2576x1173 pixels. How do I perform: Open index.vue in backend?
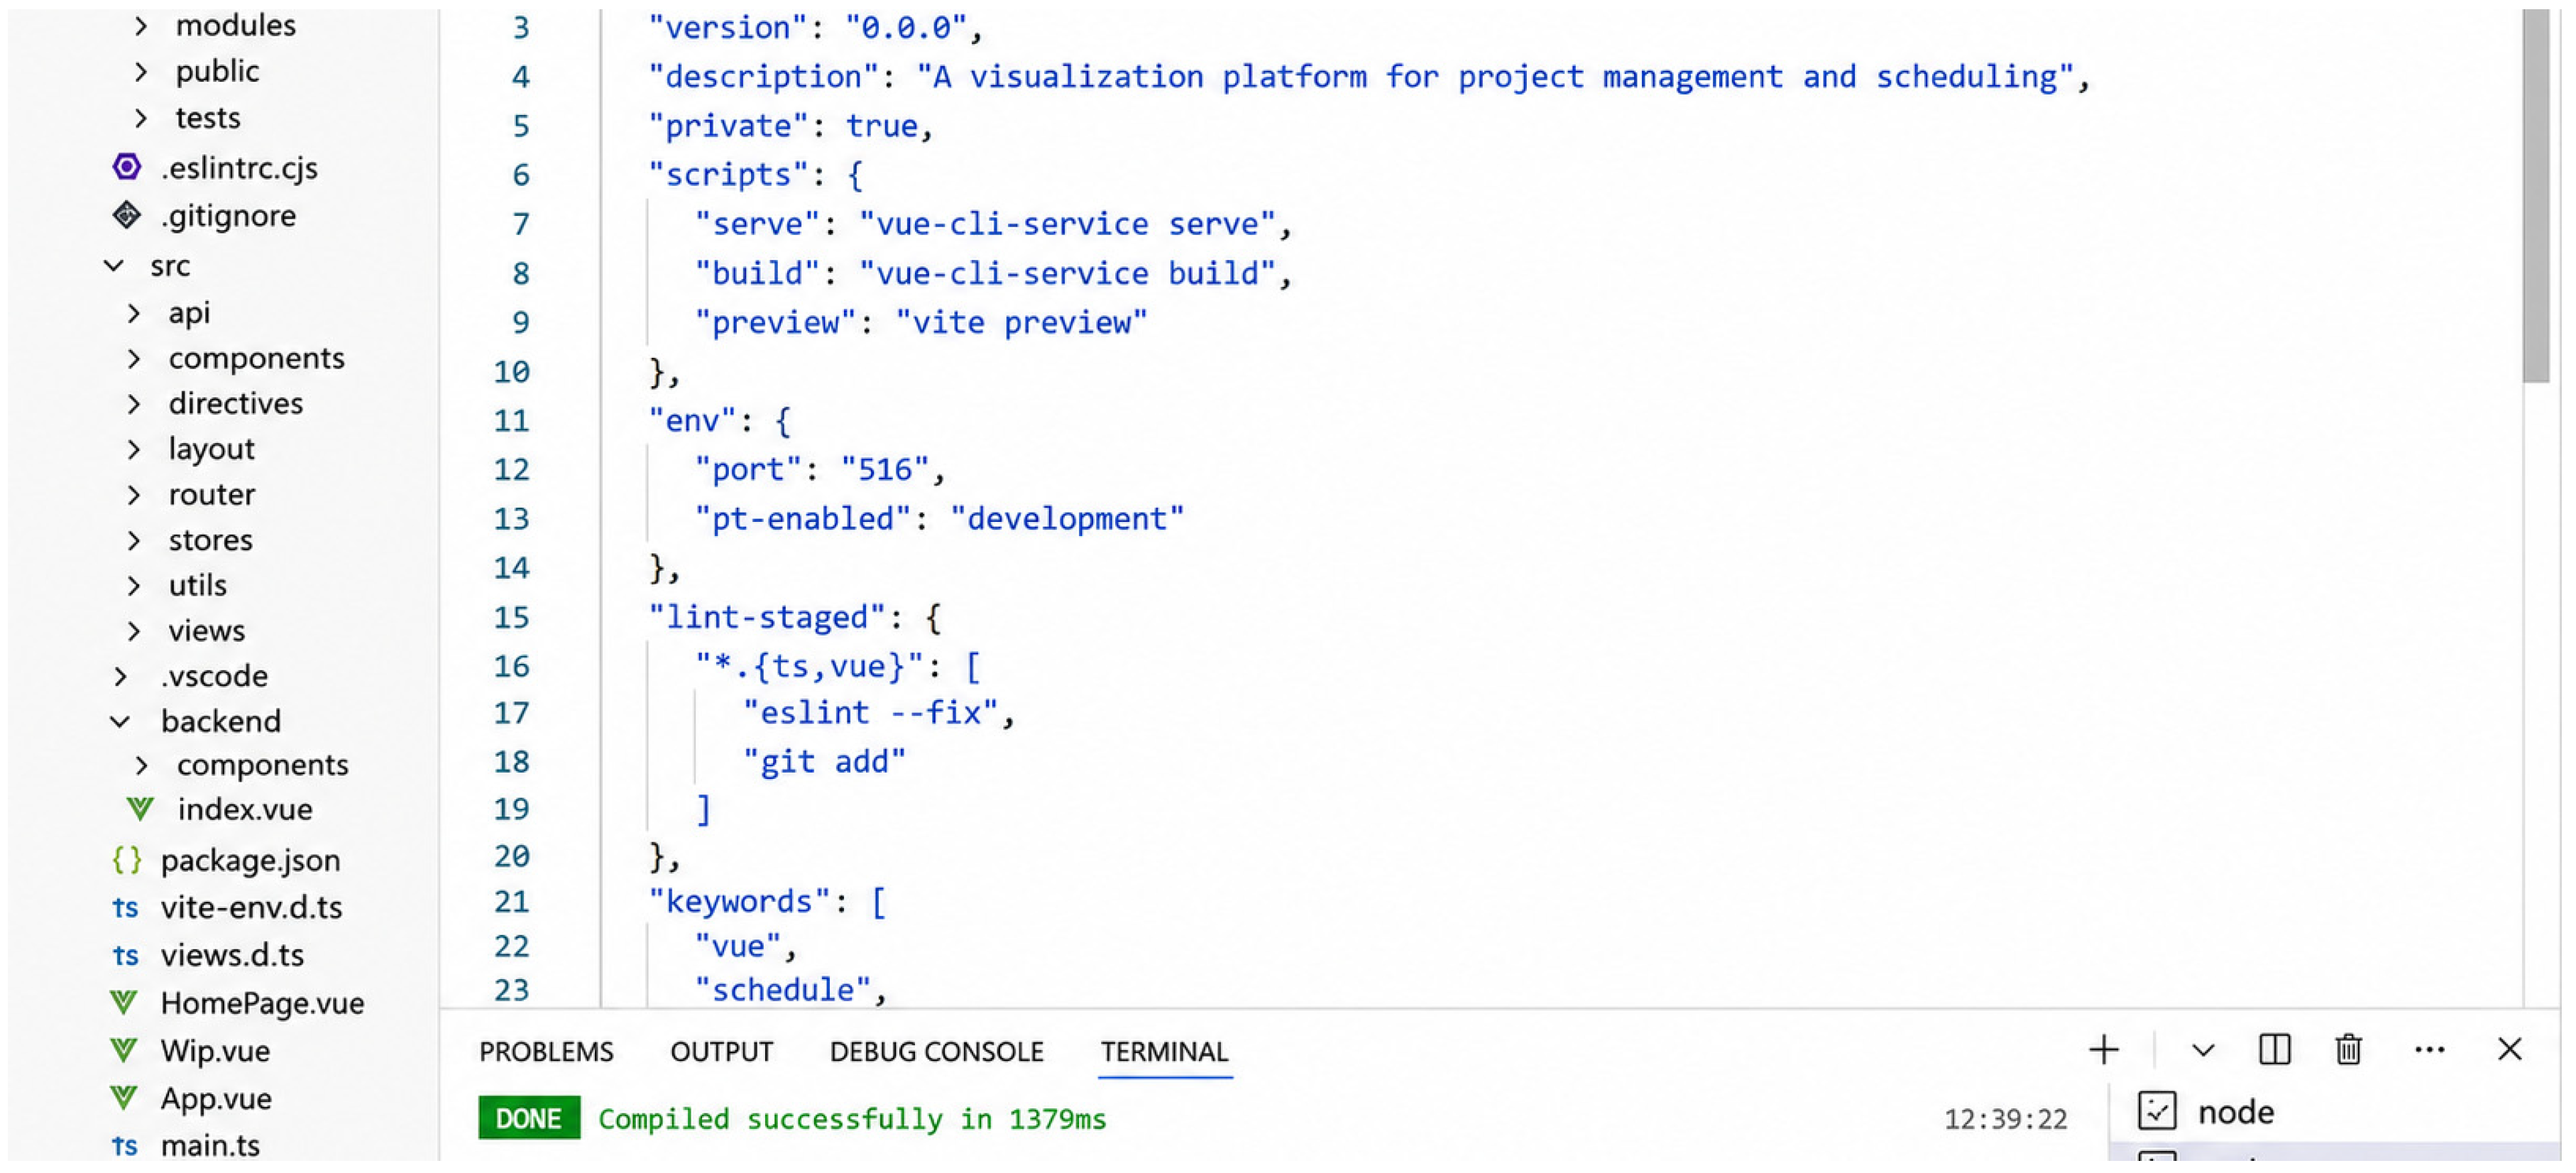coord(245,809)
